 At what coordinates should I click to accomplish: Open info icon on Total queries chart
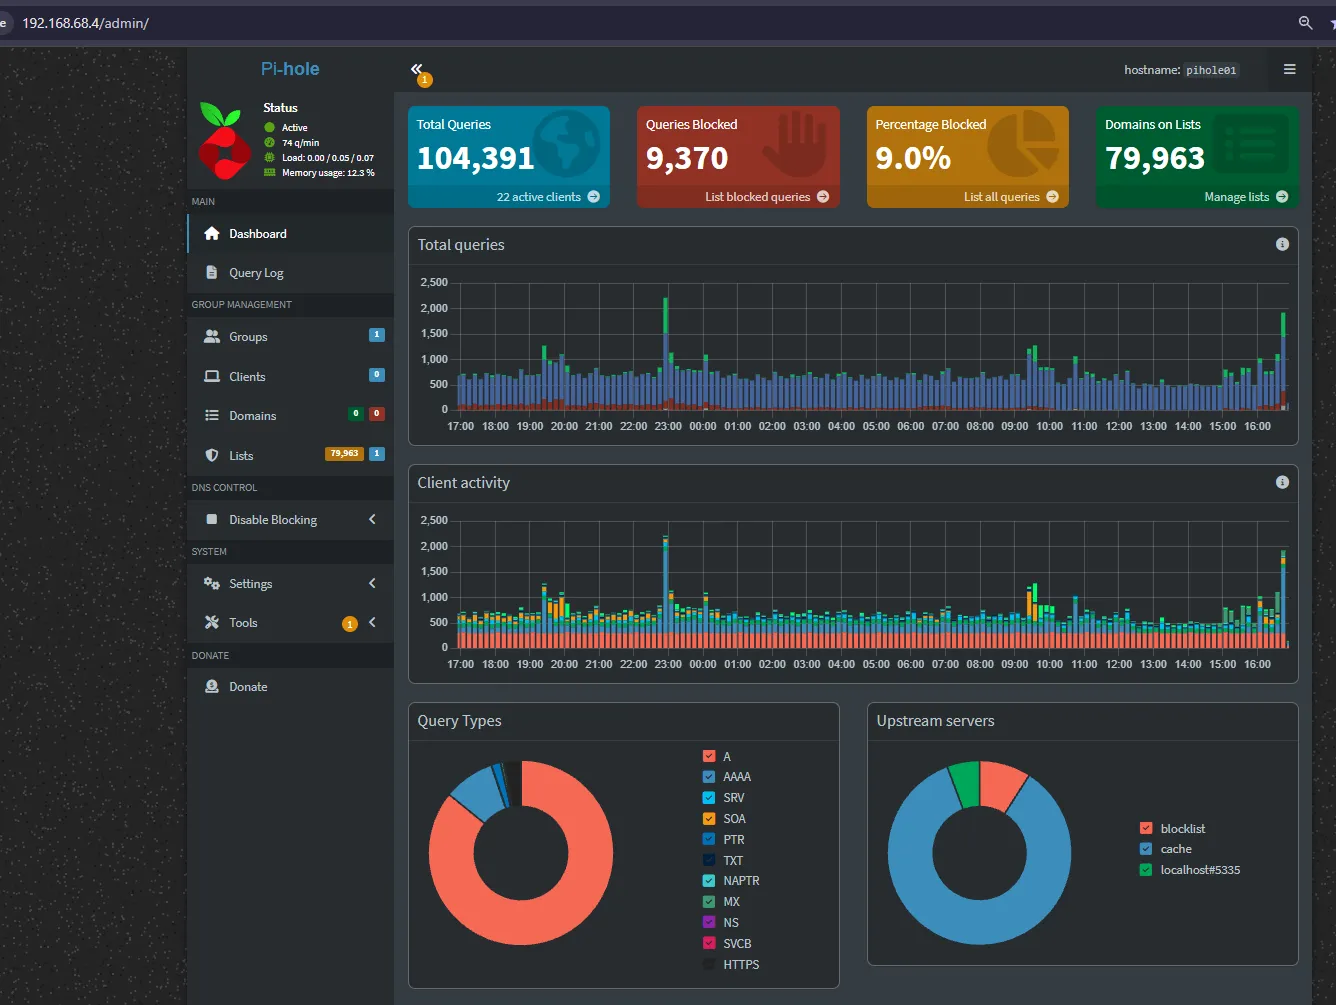1282,244
